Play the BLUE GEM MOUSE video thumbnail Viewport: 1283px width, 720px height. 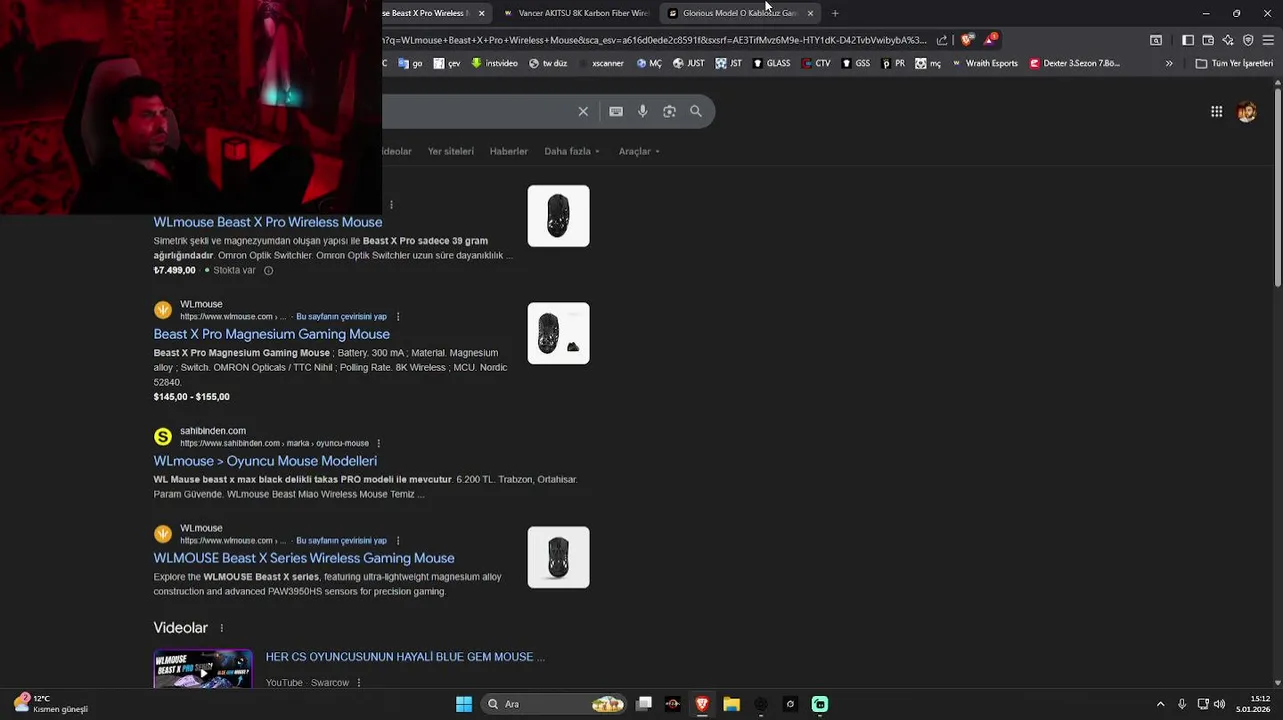point(203,669)
